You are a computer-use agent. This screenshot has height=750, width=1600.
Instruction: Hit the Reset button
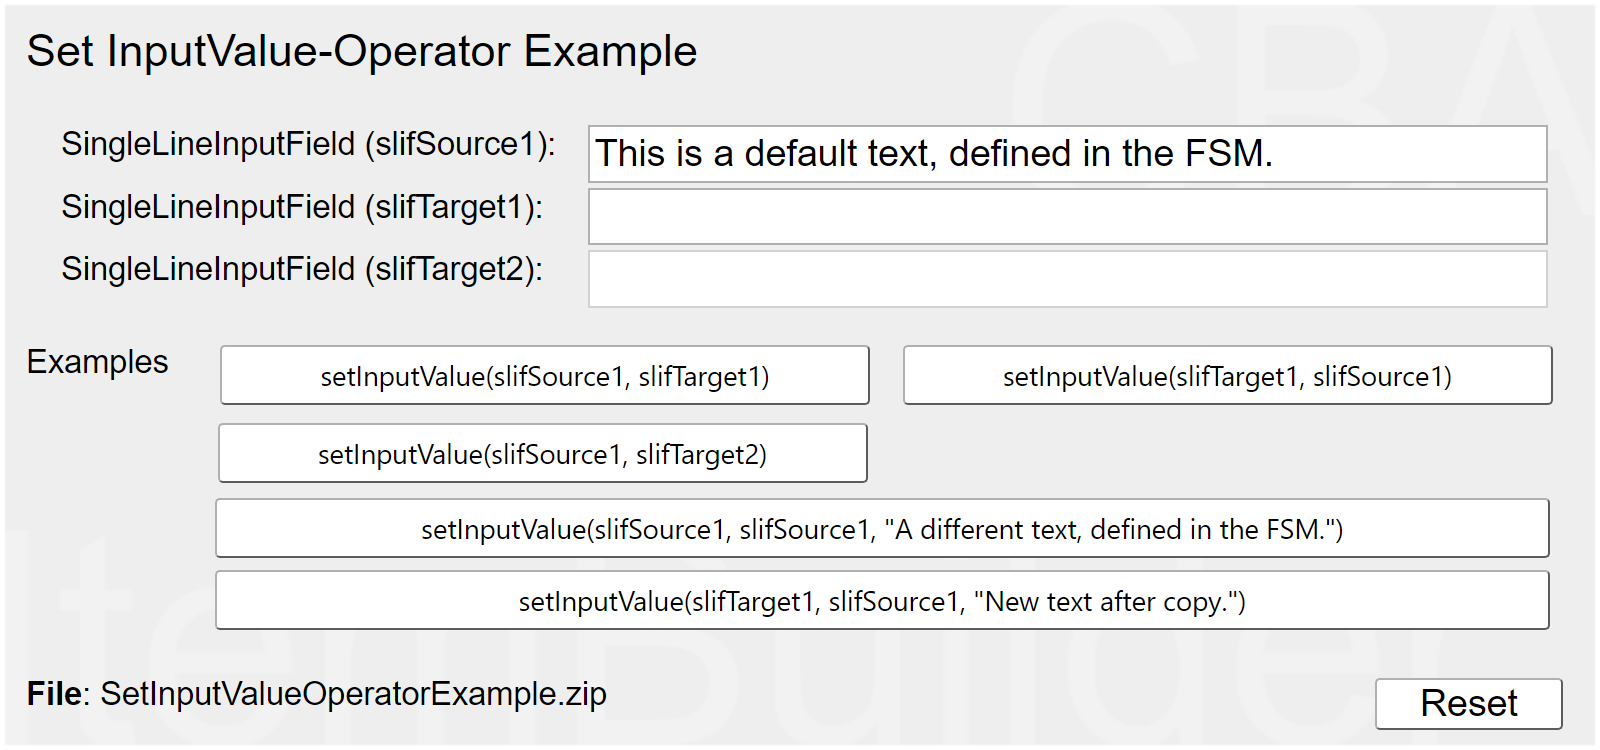pyautogui.click(x=1468, y=704)
